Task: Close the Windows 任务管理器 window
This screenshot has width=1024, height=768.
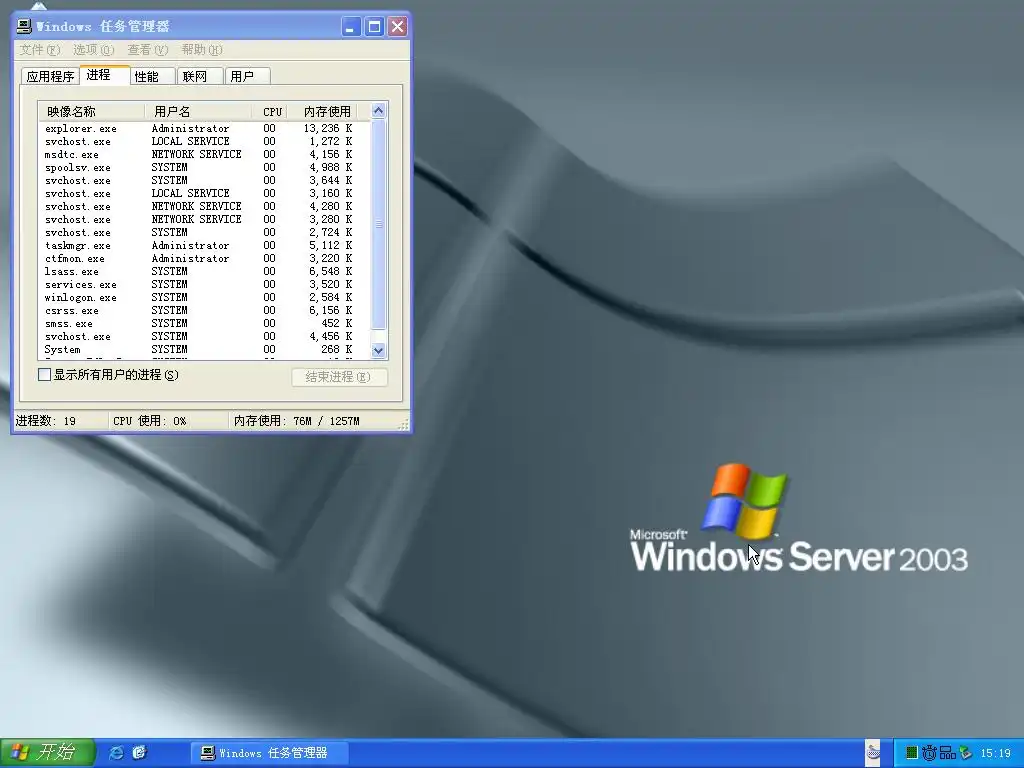Action: point(397,27)
